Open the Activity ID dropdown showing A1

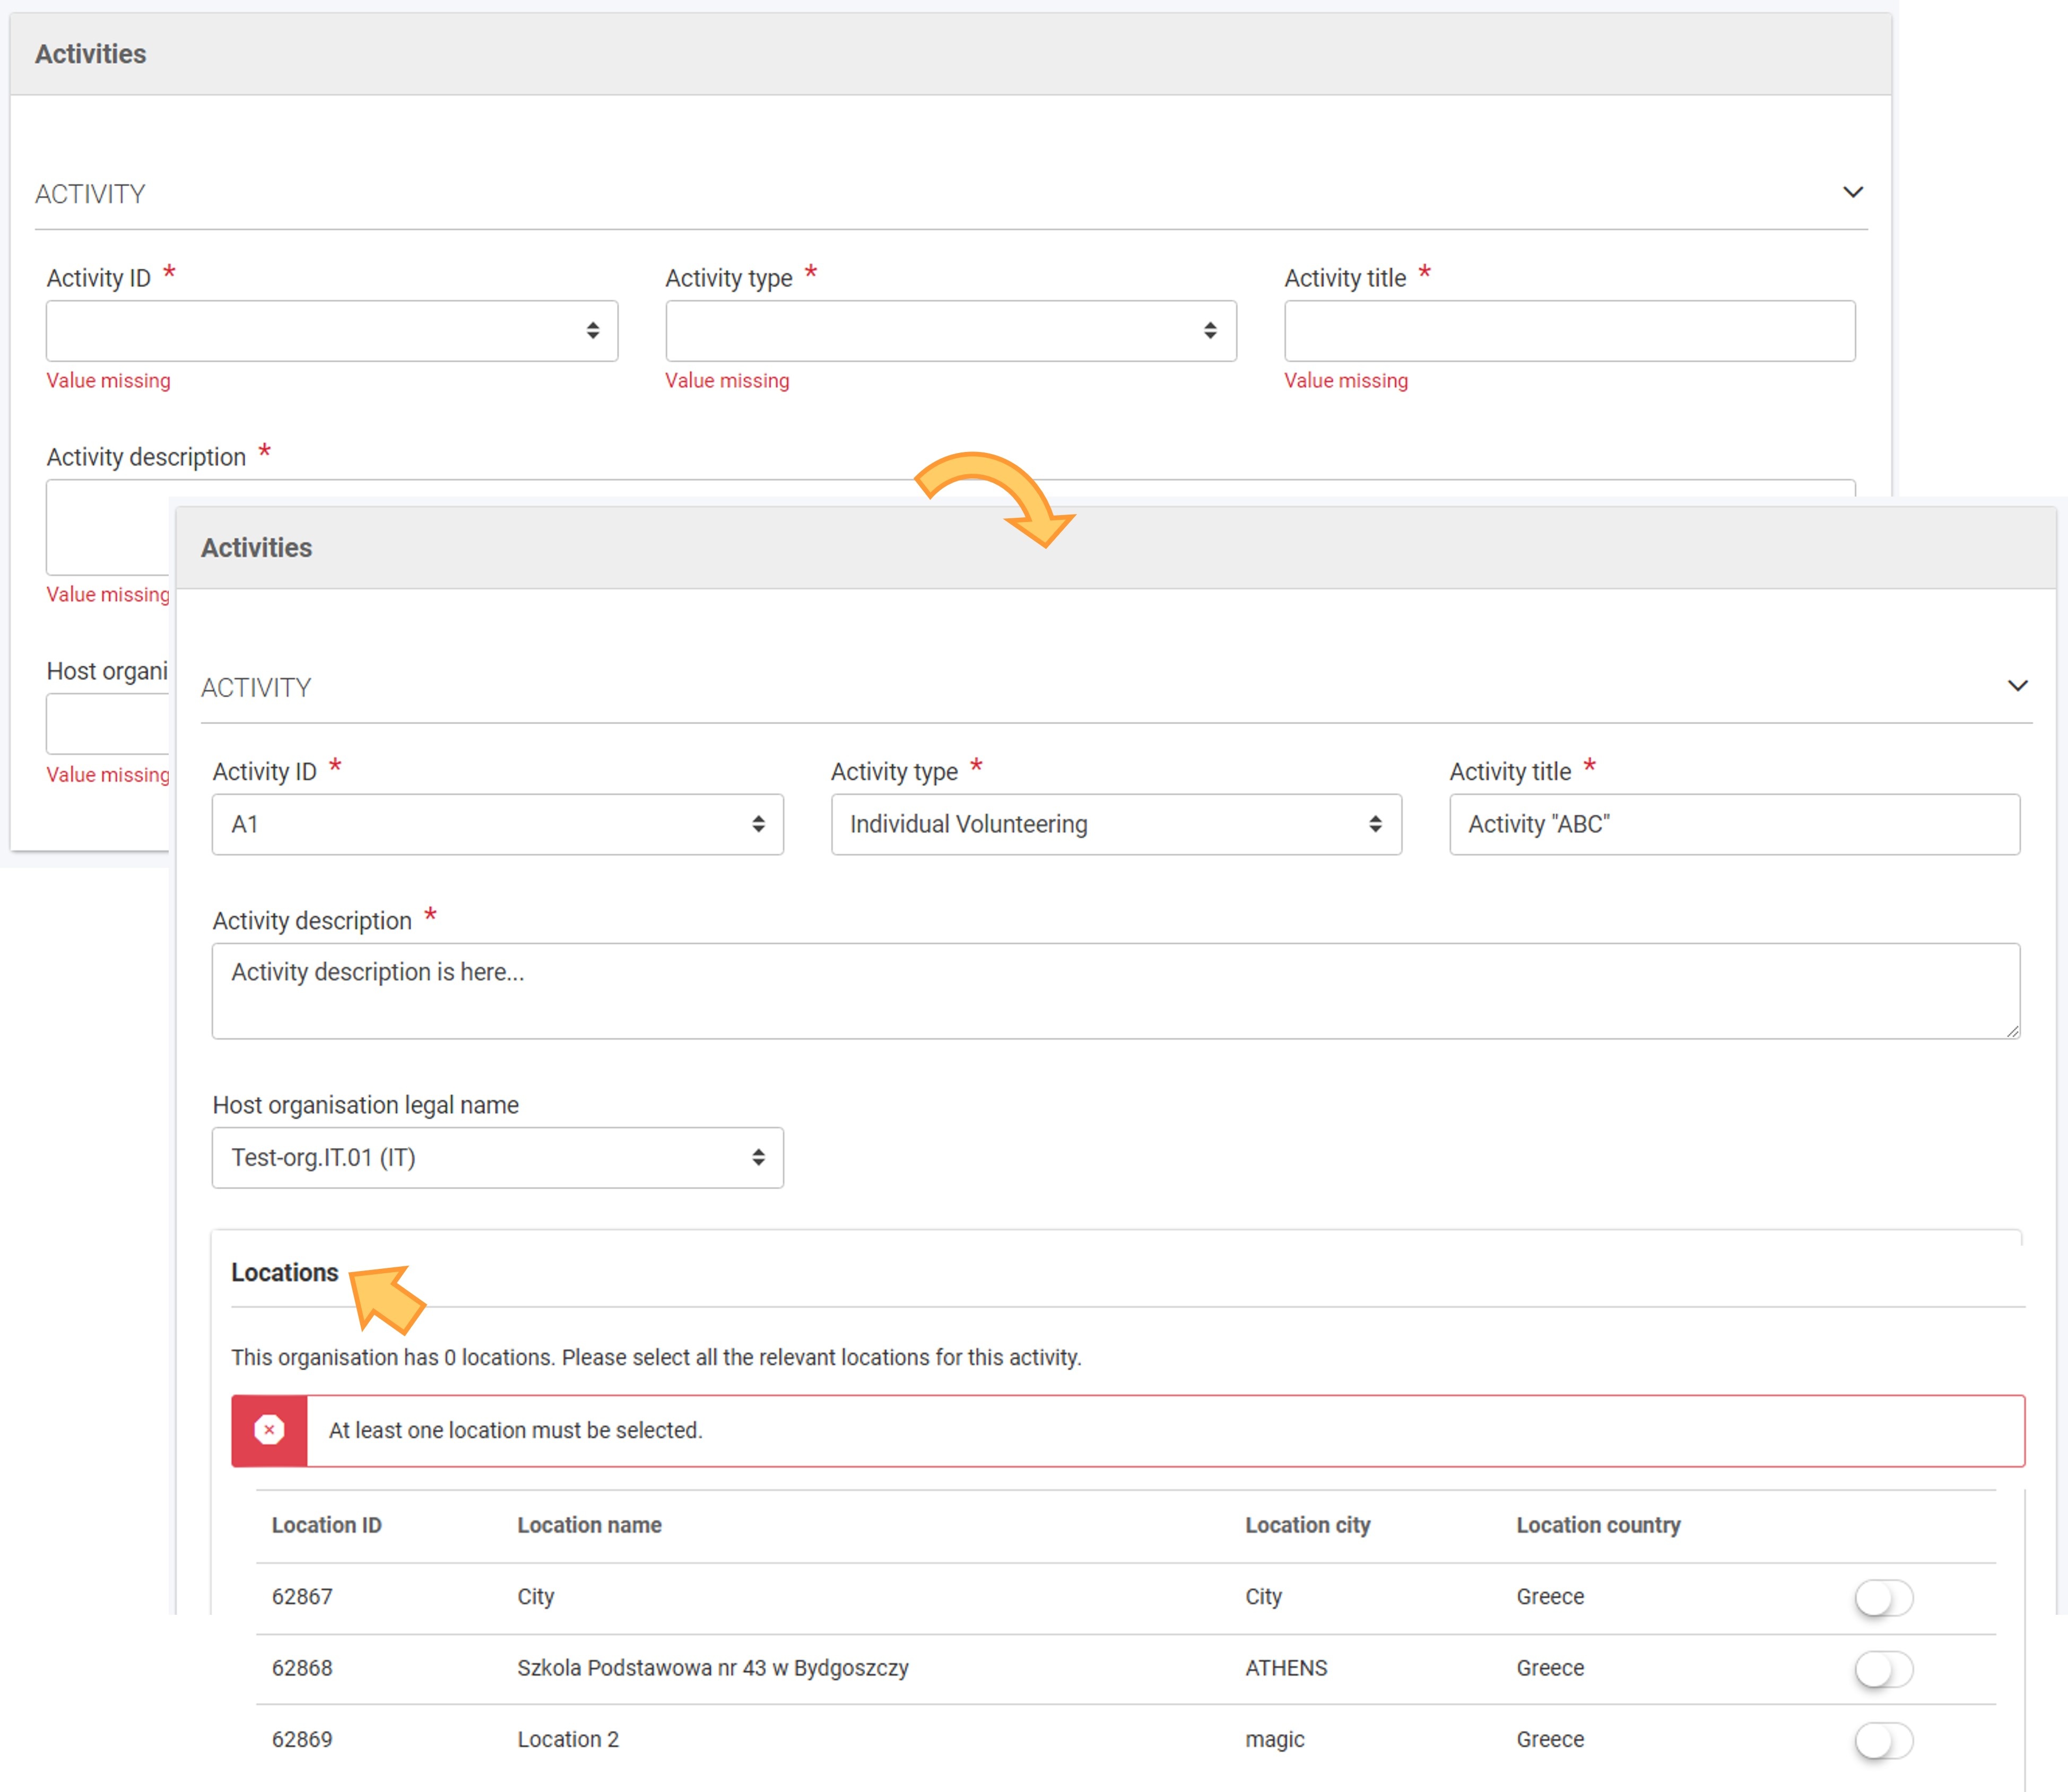[x=497, y=824]
